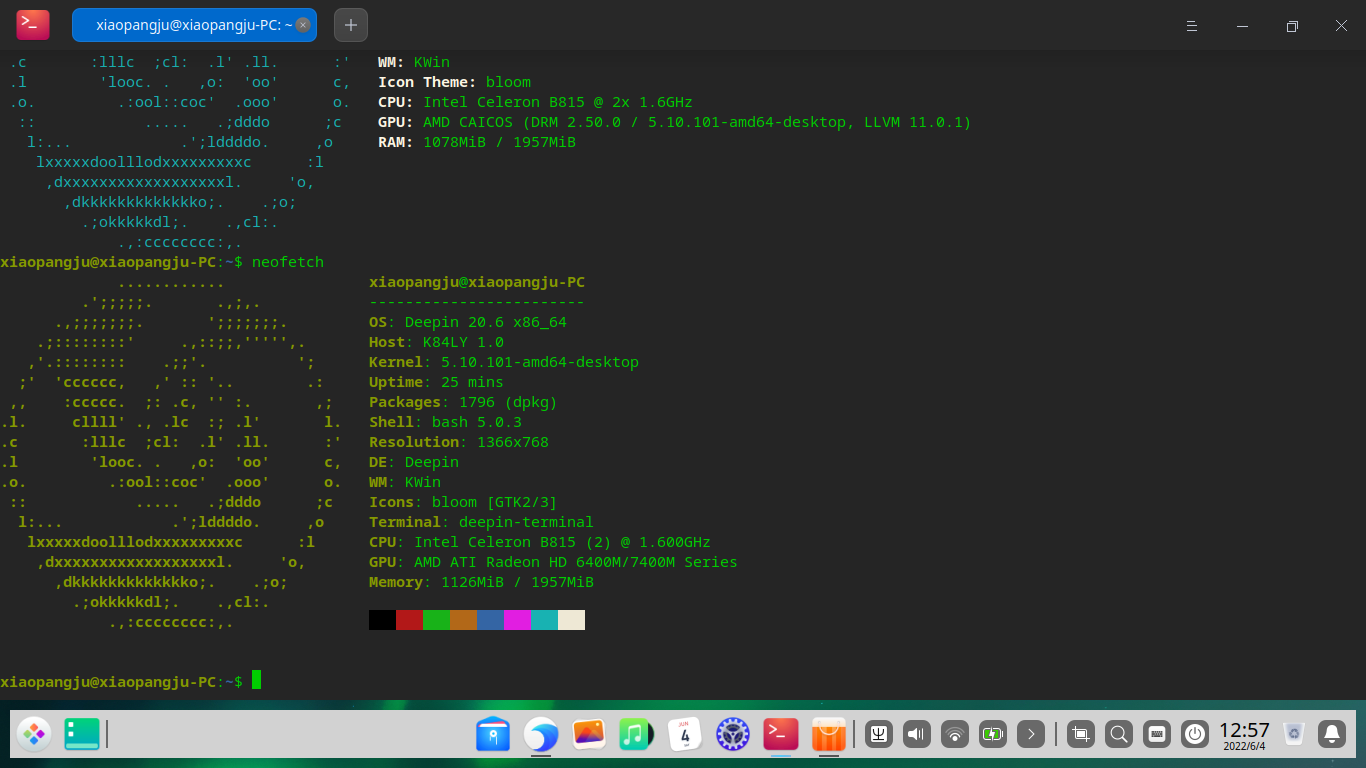Open the magnifier search in the tray

tap(1119, 734)
